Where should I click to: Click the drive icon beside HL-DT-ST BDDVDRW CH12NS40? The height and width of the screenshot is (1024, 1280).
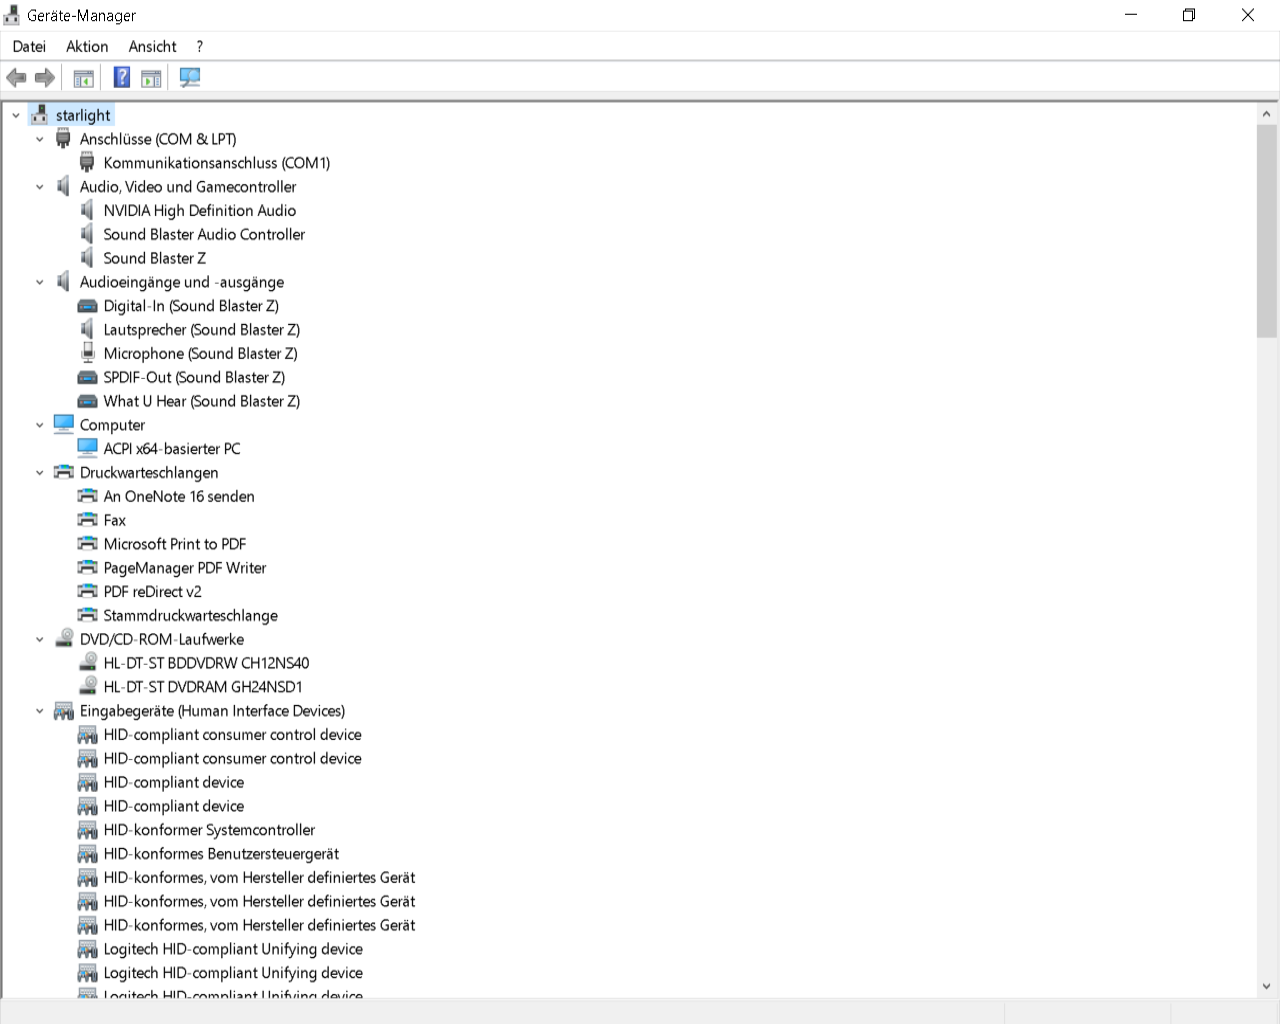(87, 663)
